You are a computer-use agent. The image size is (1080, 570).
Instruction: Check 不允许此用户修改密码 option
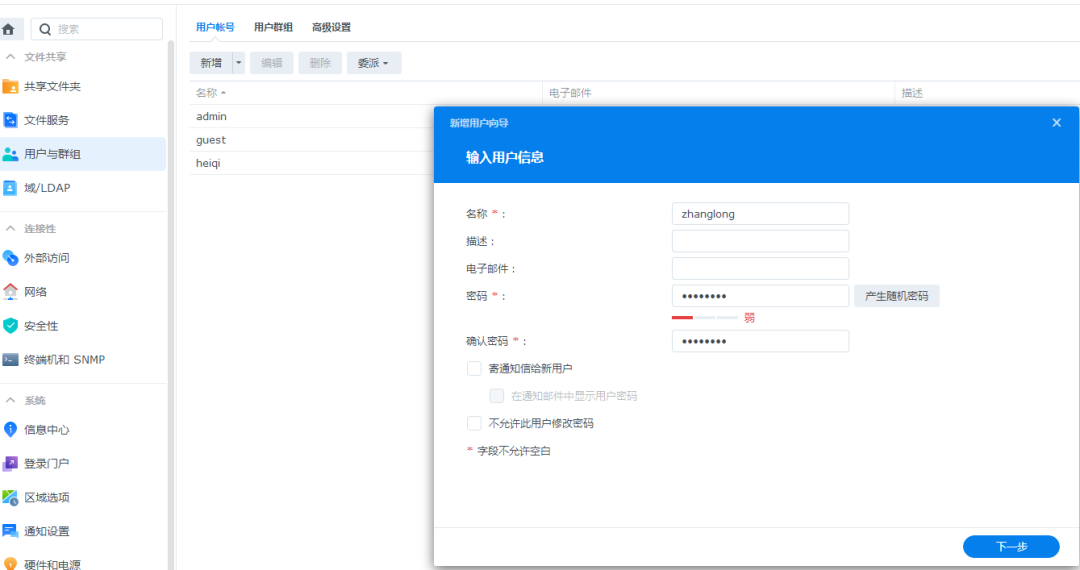[x=475, y=423]
